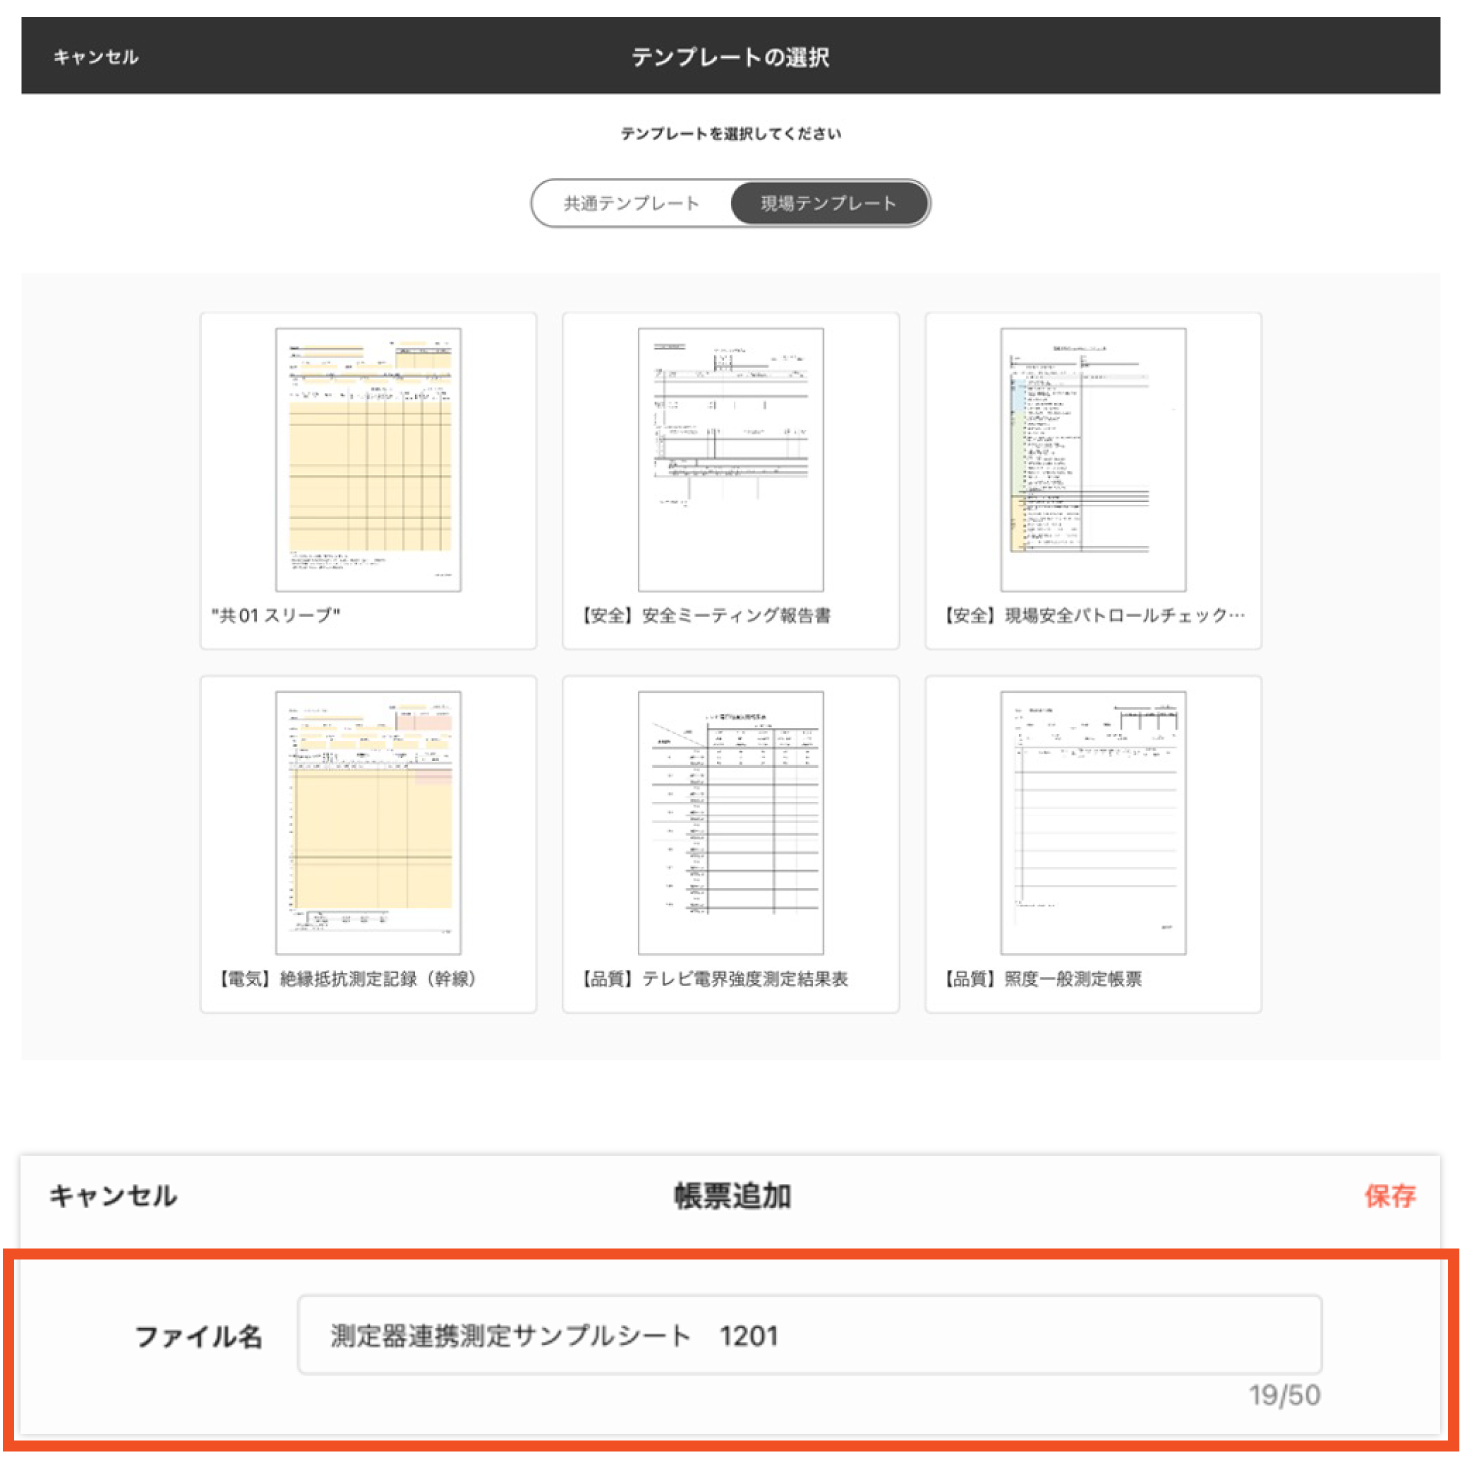Click the "共01 スリーブ" name label
This screenshot has height=1457, width=1460.
276,615
